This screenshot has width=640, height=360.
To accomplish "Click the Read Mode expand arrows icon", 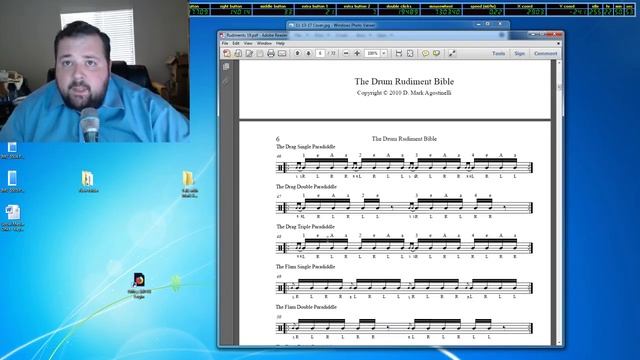I will coord(452,53).
